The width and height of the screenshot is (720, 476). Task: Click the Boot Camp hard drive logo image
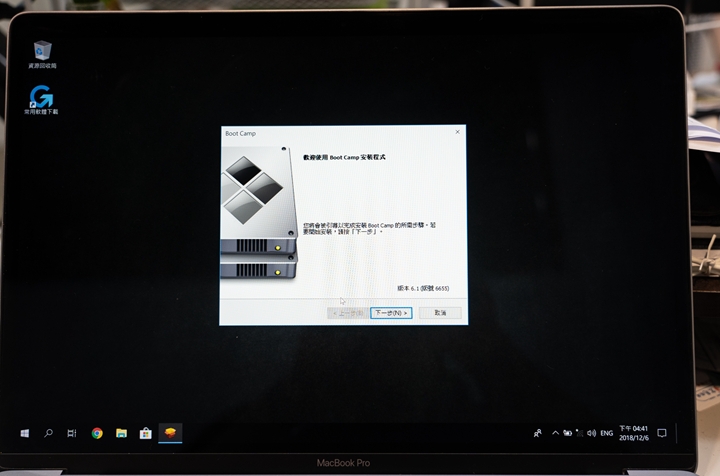259,213
